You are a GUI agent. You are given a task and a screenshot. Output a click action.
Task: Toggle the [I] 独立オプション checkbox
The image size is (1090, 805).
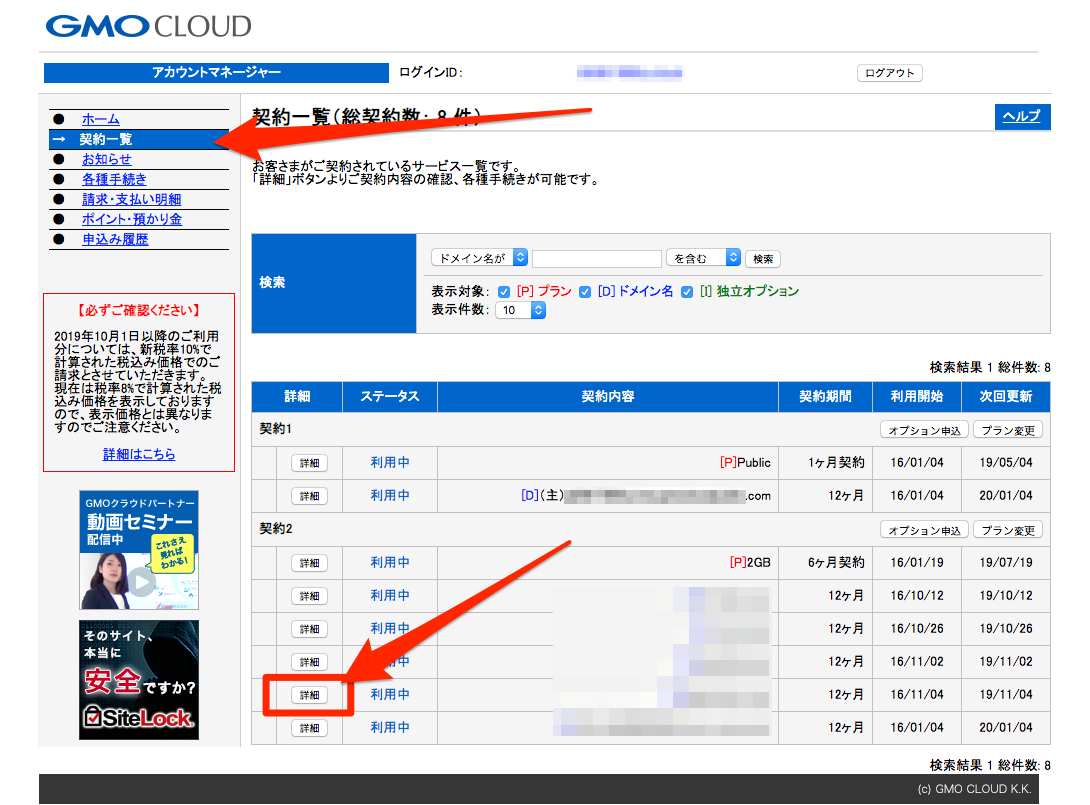tap(687, 292)
